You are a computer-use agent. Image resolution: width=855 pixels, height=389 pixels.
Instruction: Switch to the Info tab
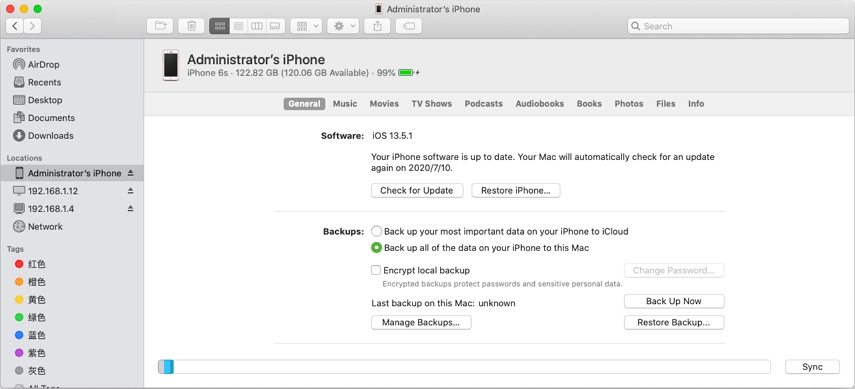(x=696, y=104)
